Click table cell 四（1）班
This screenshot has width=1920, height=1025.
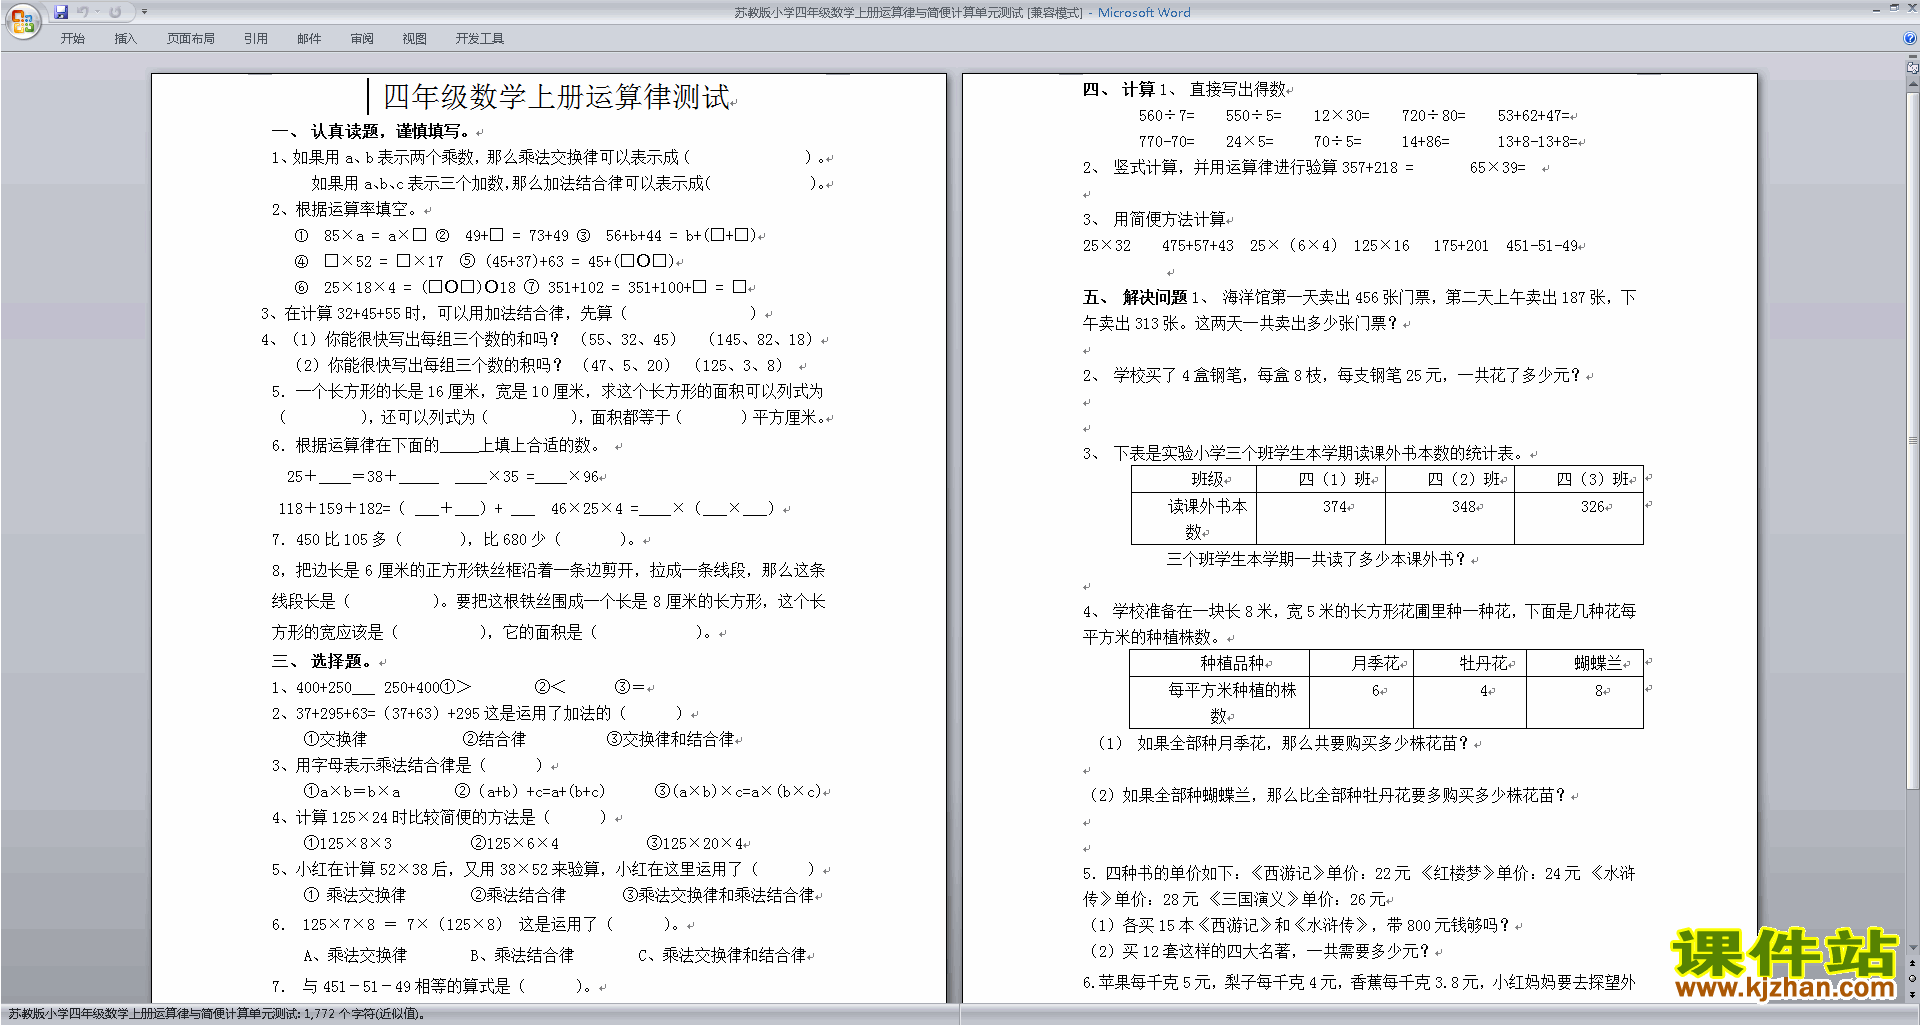pos(1321,479)
